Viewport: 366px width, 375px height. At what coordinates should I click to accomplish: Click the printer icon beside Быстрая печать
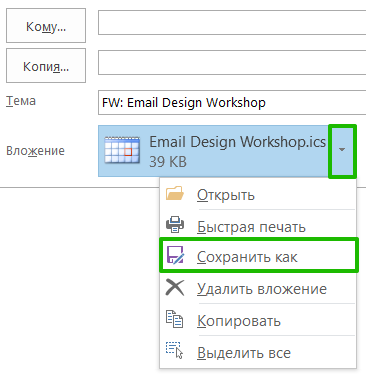(175, 224)
